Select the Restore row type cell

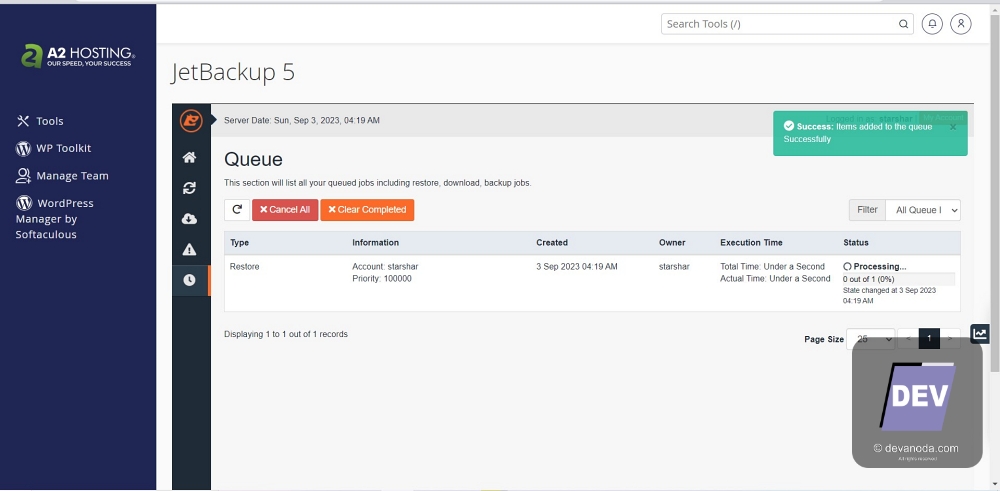pos(245,267)
